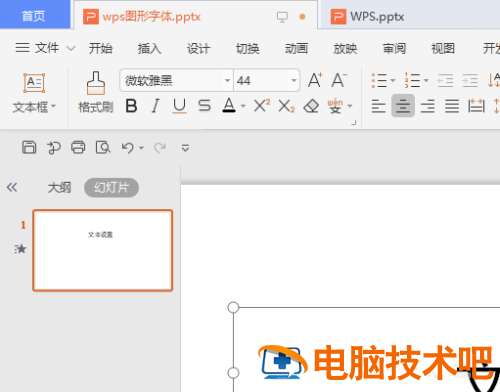Open the 动画 ribbon tab
Screen dimensions: 500x392
click(296, 49)
